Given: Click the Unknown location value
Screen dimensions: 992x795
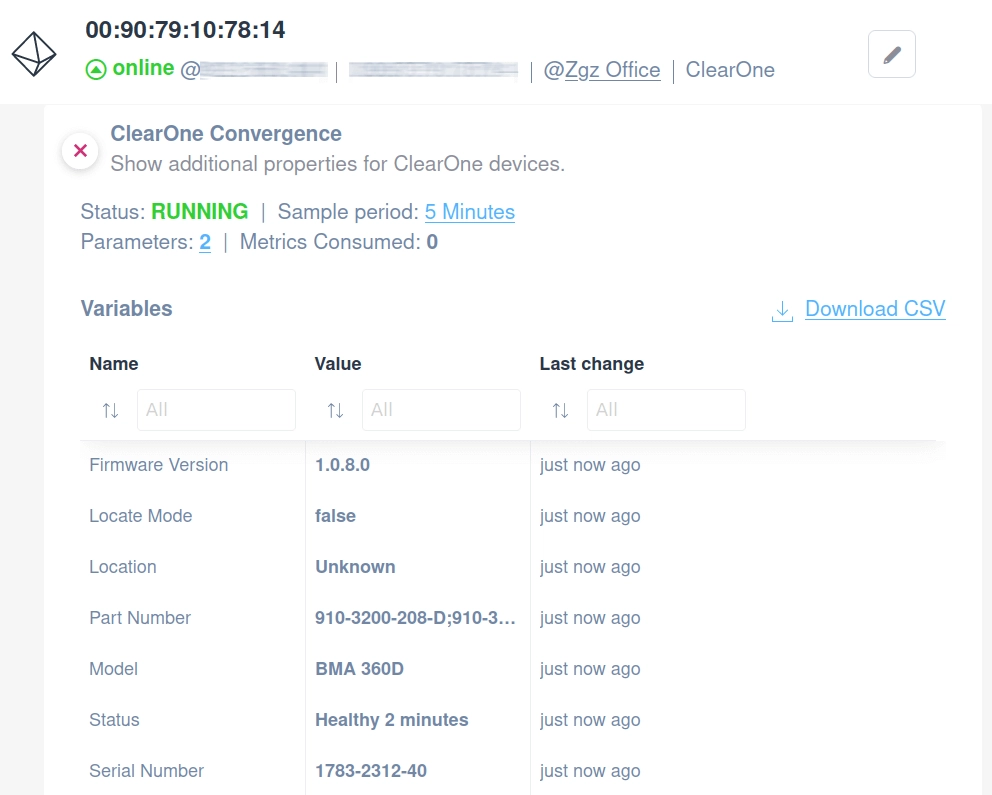Looking at the screenshot, I should click(356, 567).
